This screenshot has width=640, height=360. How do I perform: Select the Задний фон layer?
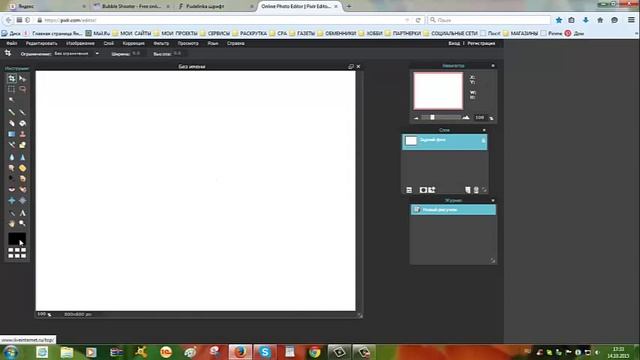tap(444, 142)
